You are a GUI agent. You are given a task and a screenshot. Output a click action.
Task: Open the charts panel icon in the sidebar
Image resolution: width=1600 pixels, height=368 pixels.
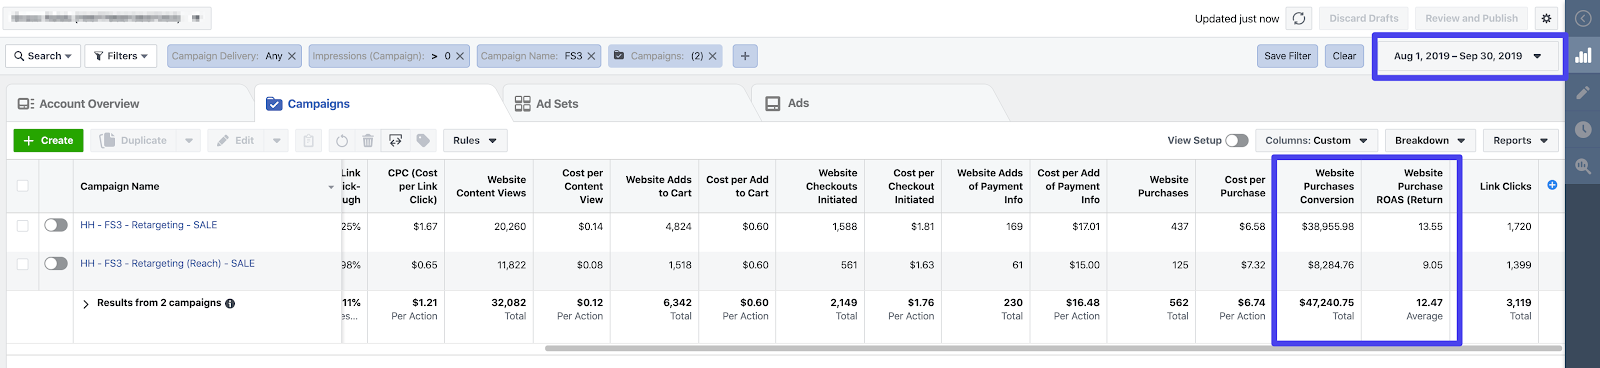[x=1583, y=56]
